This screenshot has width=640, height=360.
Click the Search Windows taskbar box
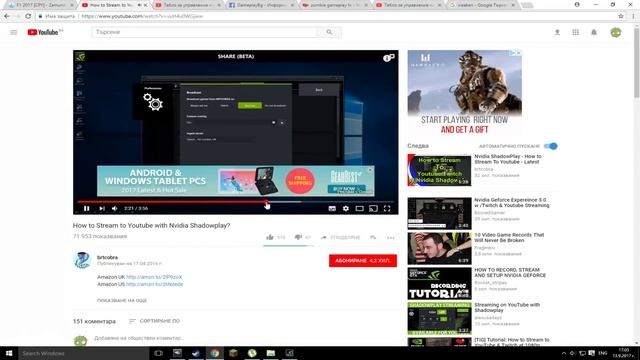coord(84,353)
